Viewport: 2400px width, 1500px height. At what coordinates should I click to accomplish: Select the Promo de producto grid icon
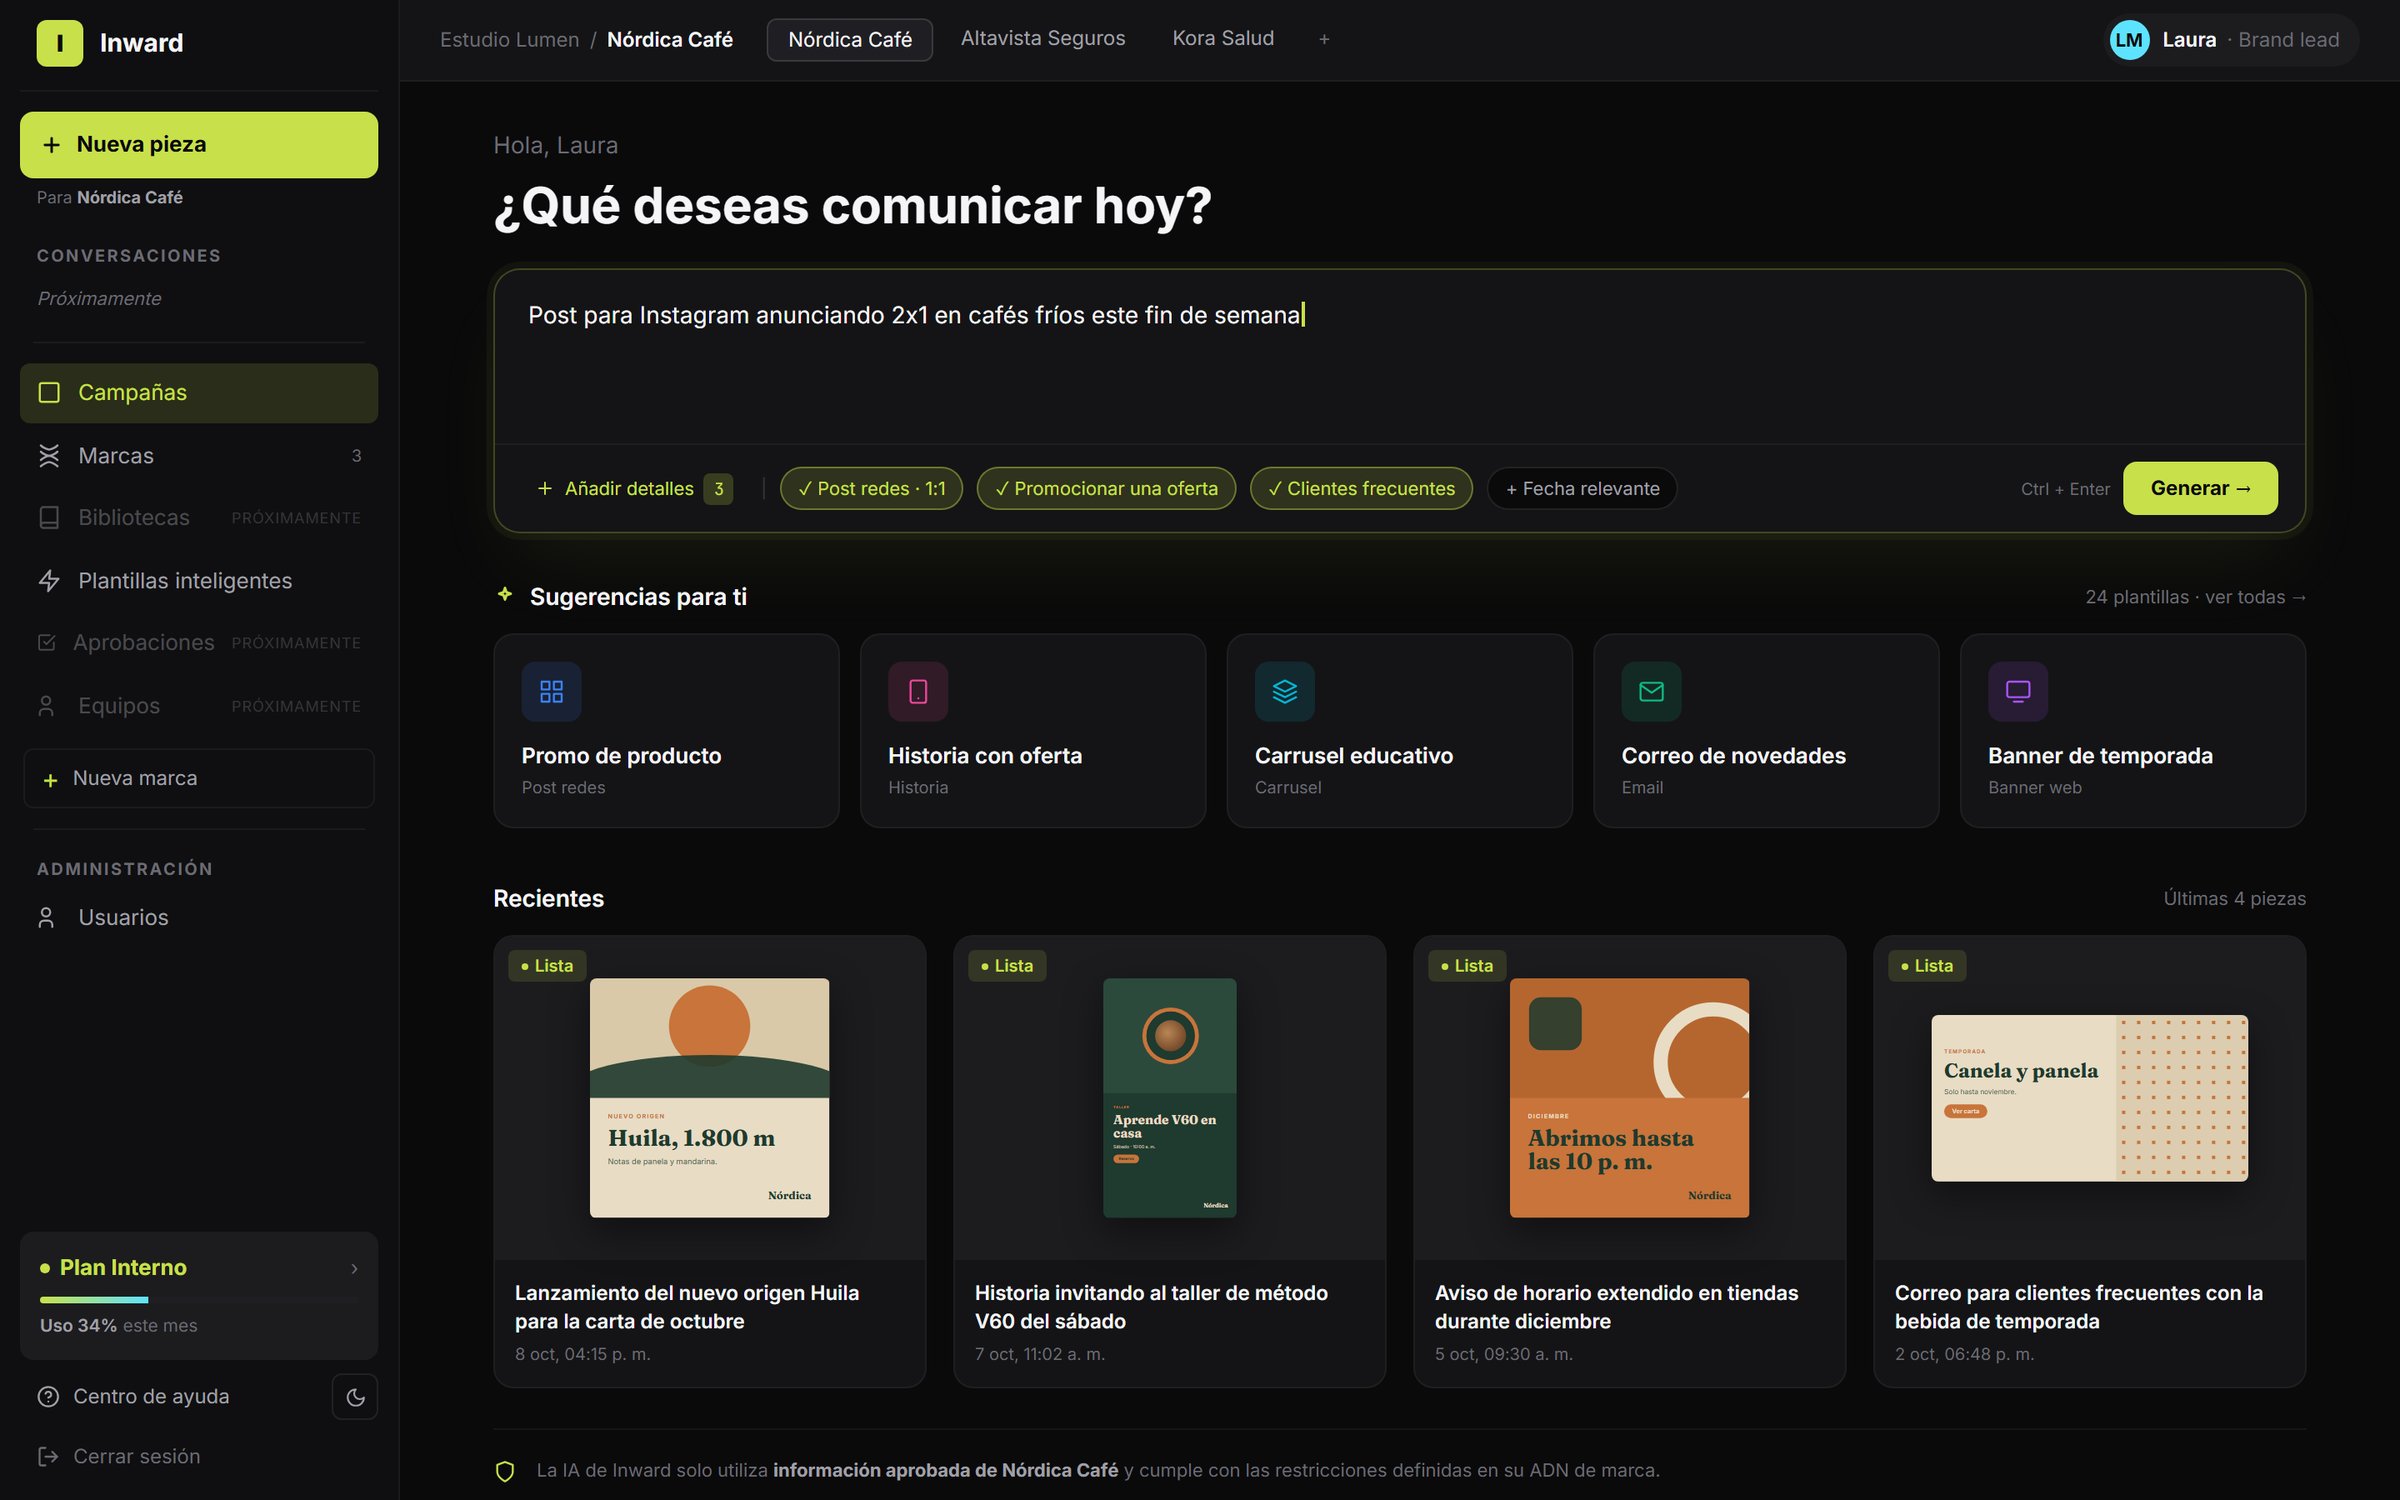click(x=551, y=691)
